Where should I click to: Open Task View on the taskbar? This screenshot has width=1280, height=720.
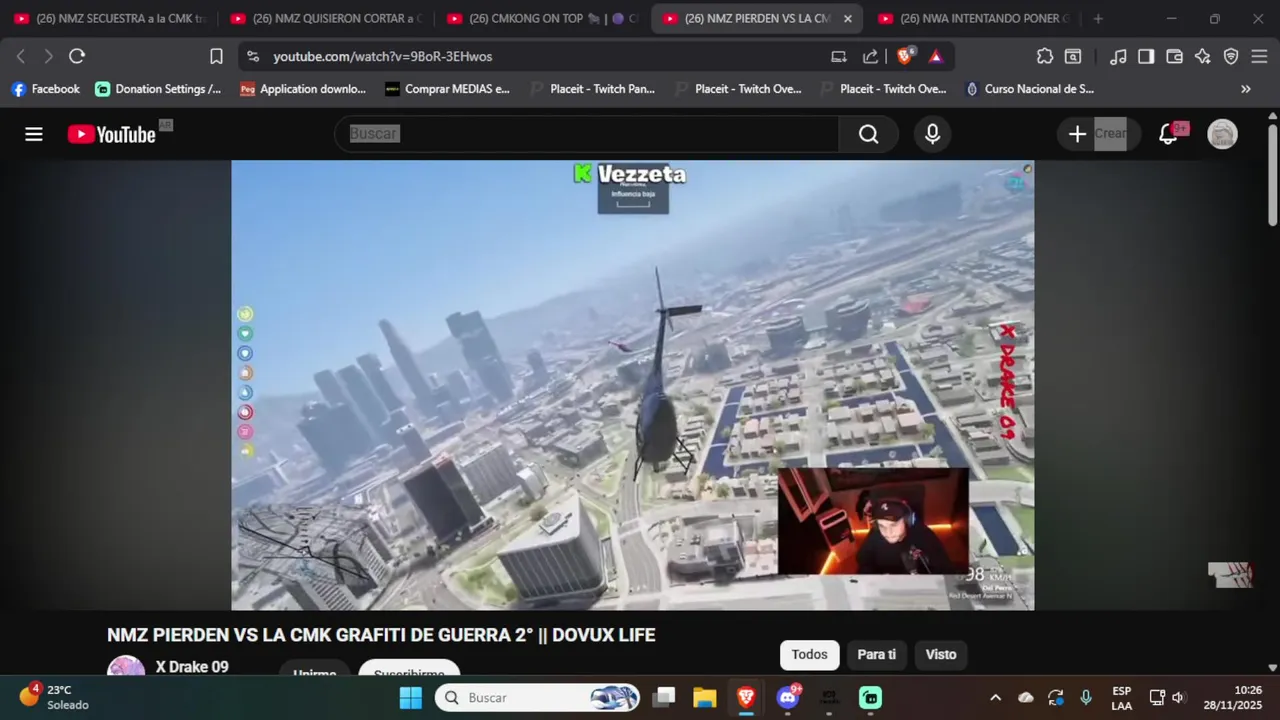pos(664,697)
